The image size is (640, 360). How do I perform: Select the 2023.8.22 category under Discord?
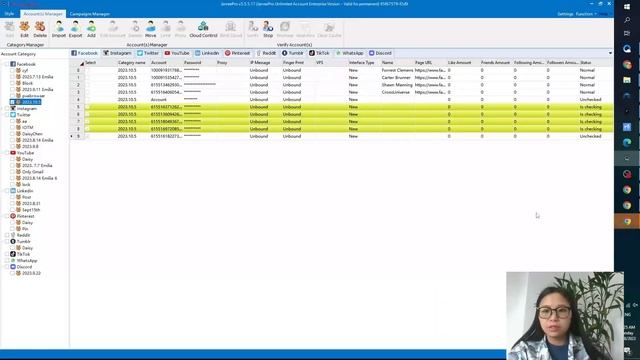point(31,273)
